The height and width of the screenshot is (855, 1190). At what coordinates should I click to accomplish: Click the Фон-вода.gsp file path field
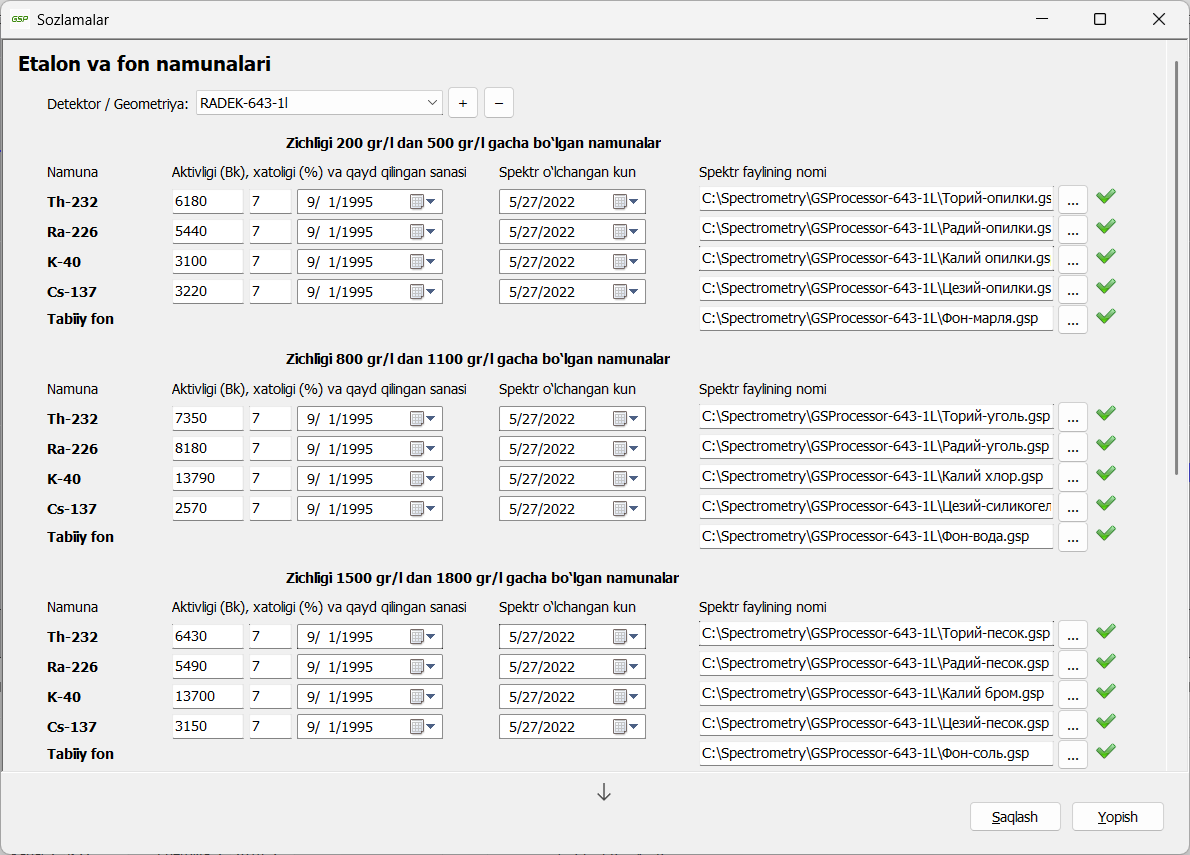coord(877,536)
